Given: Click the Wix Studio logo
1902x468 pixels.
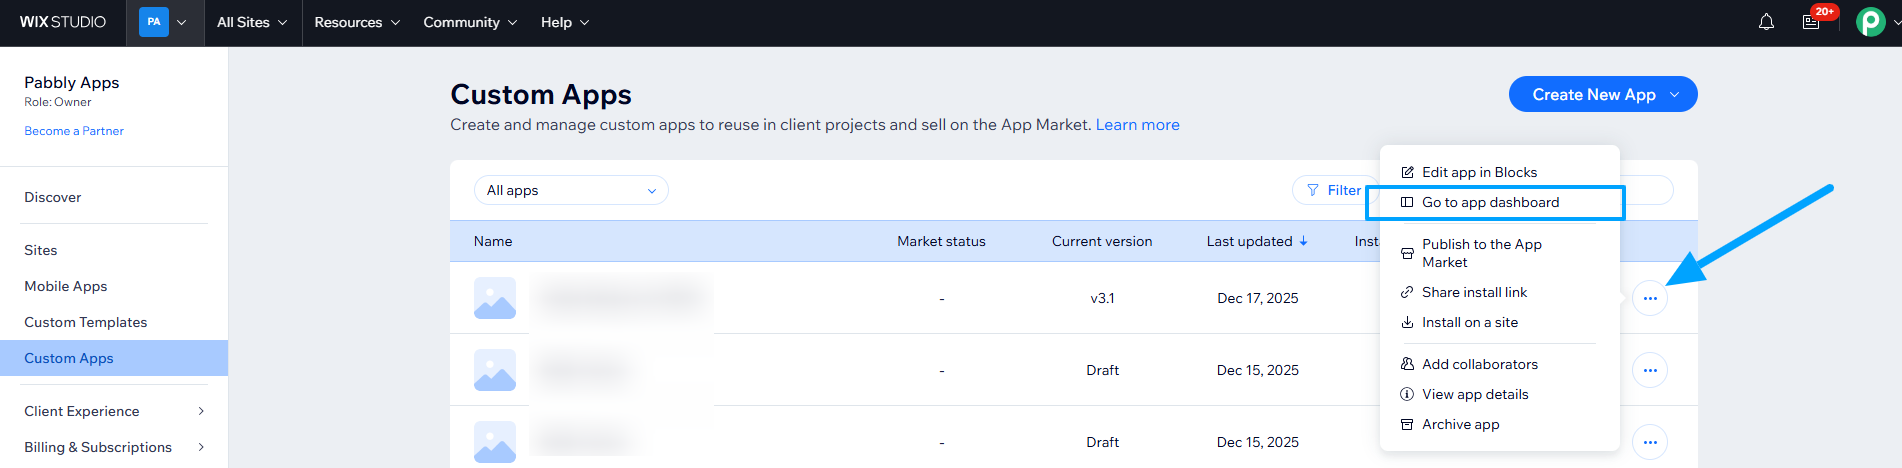Looking at the screenshot, I should [x=63, y=22].
